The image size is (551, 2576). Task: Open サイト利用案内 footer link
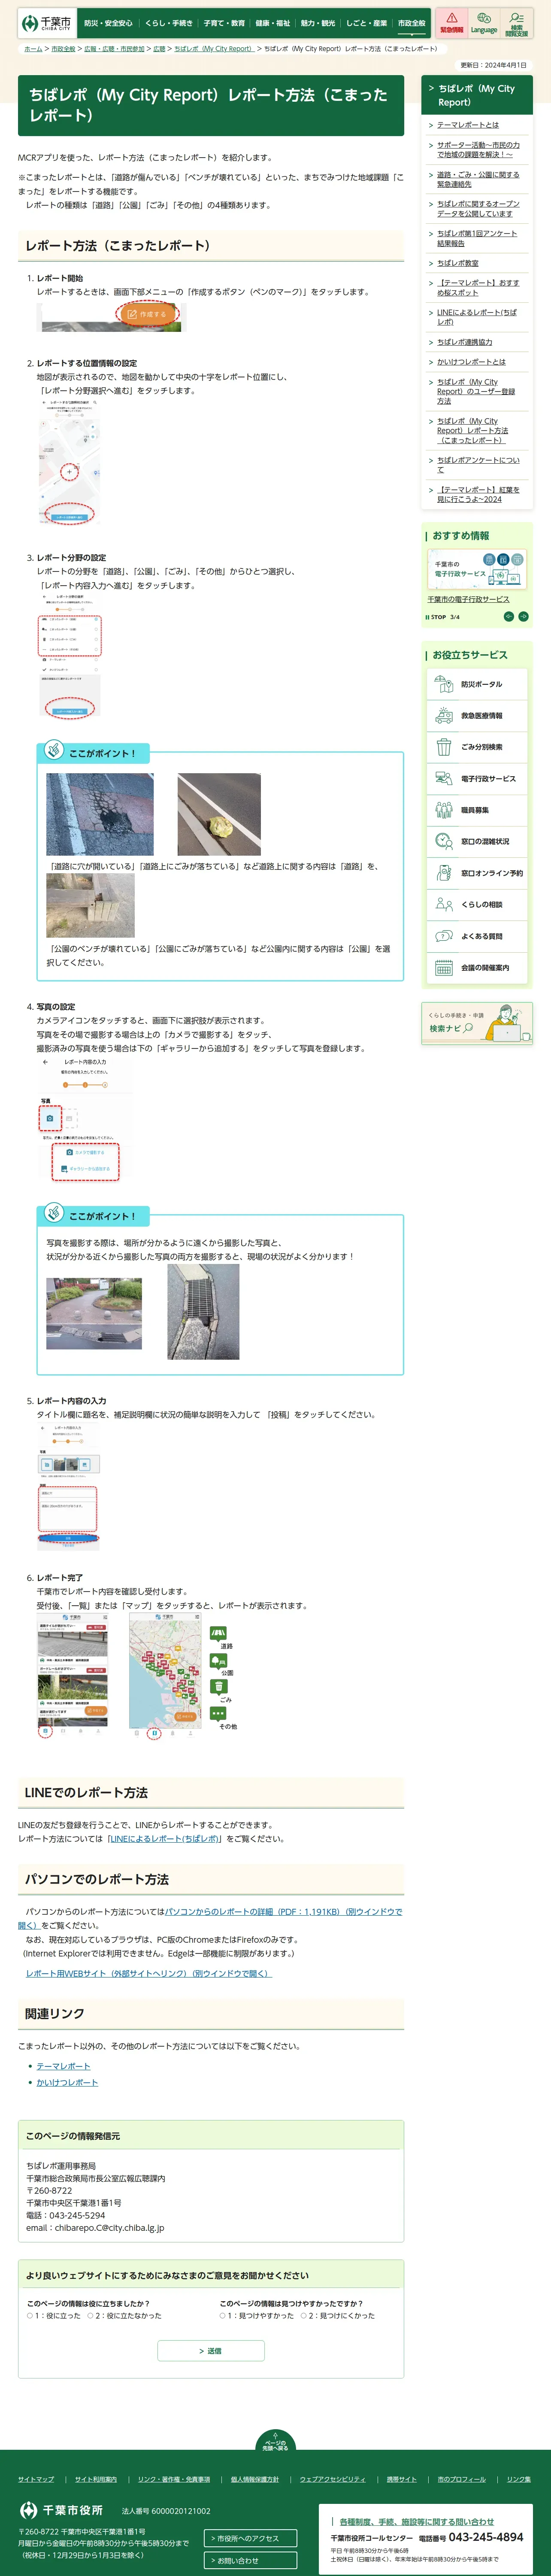(x=96, y=2479)
